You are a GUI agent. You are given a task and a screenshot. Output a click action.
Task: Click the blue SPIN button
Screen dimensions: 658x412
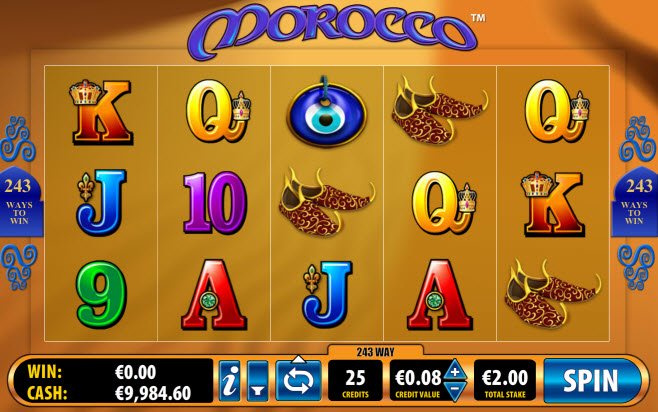pyautogui.click(x=592, y=381)
